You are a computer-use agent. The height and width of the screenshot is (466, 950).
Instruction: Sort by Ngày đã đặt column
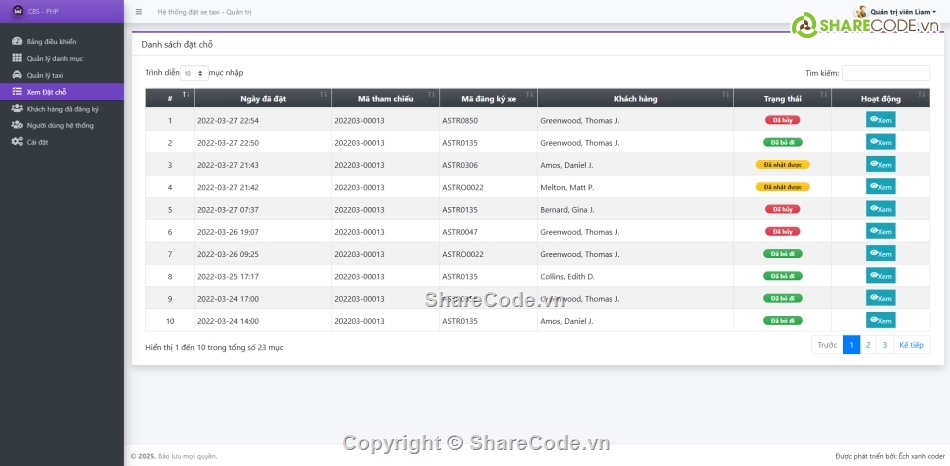[263, 98]
